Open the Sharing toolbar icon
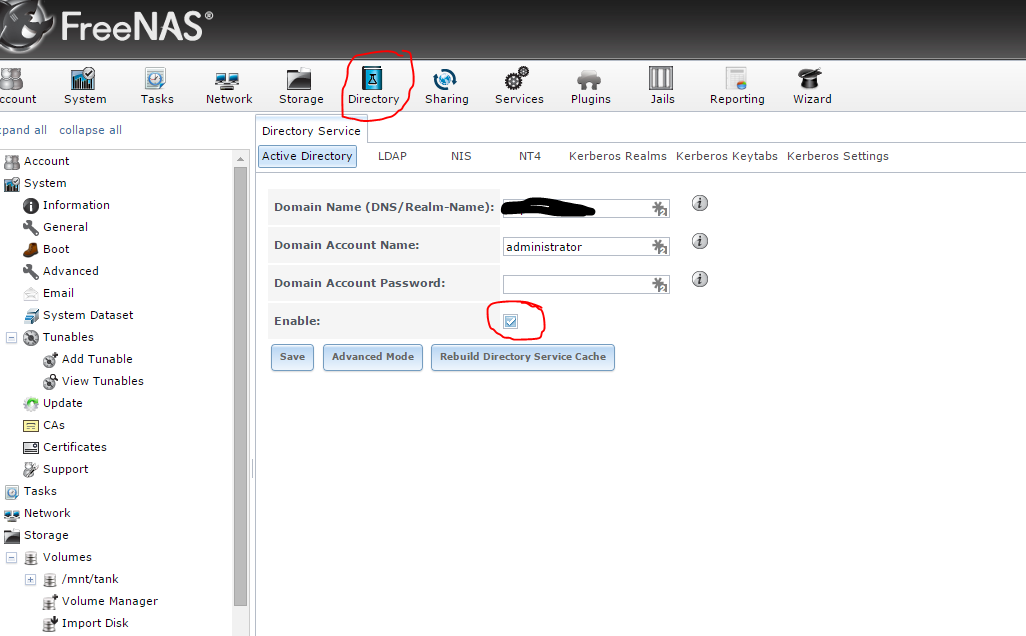 point(446,86)
